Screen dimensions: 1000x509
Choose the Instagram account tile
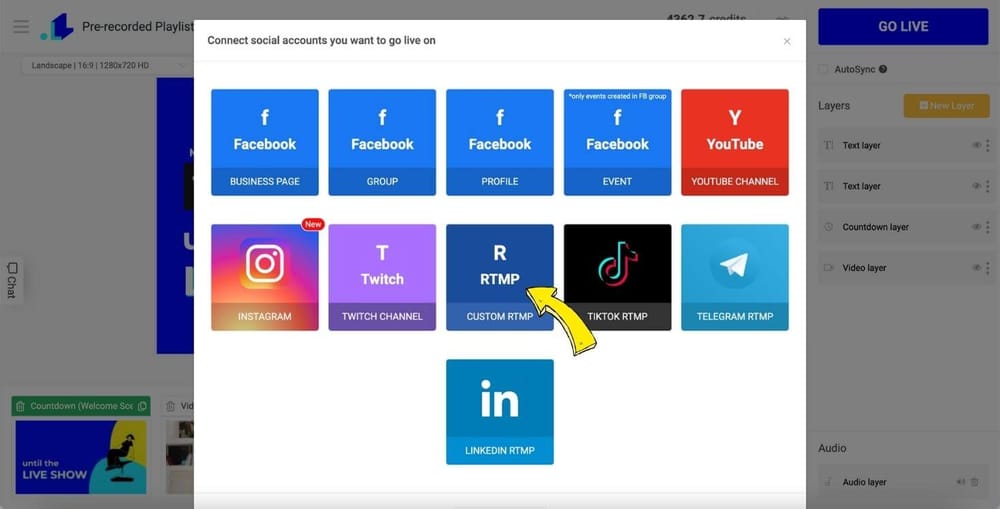click(x=265, y=277)
